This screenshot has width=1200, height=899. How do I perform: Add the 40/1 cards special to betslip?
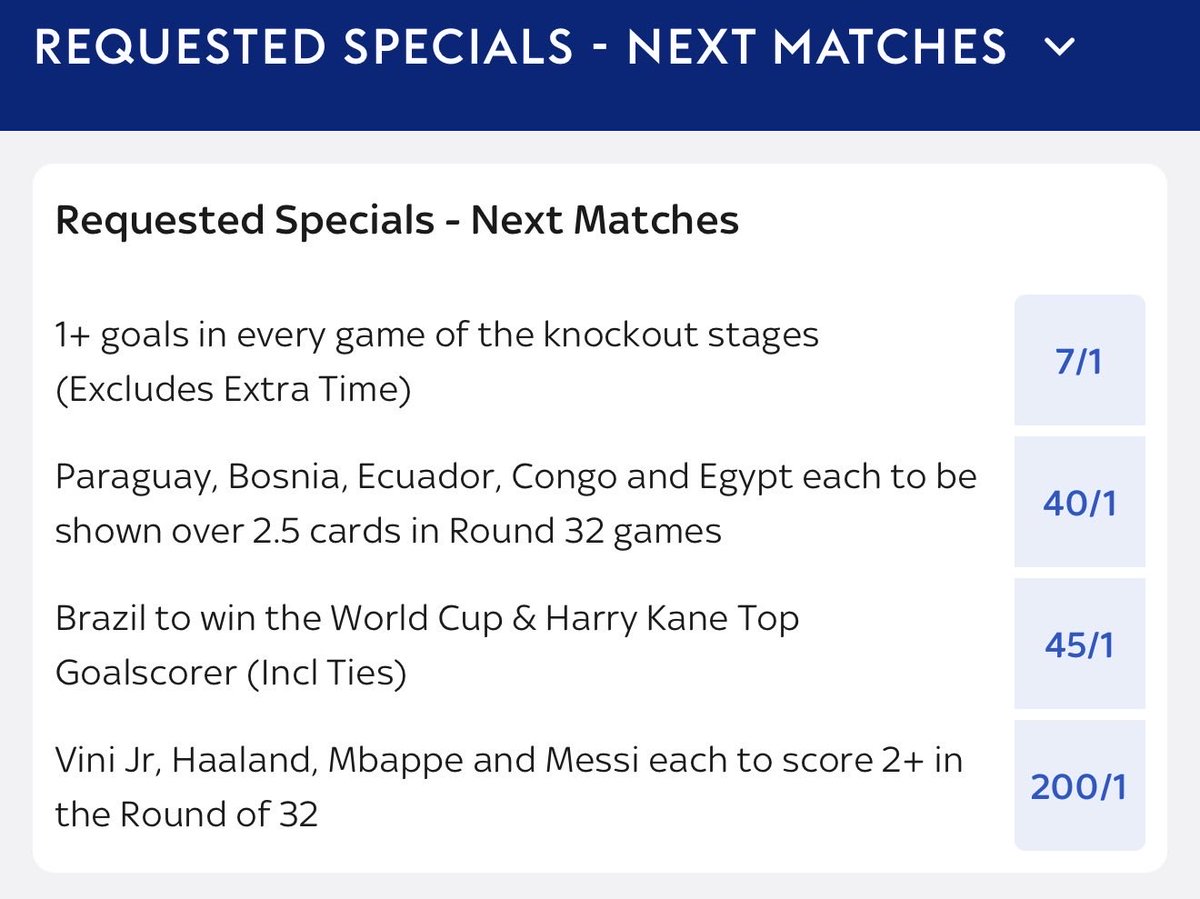[x=1079, y=502]
